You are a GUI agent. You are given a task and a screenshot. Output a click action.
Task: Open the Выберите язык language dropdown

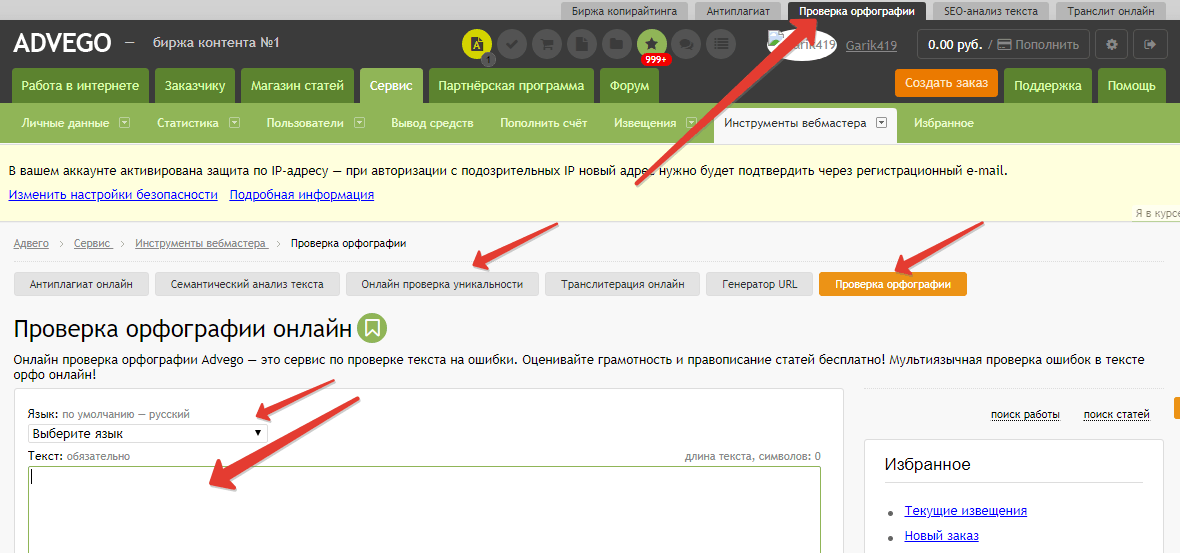(148, 433)
